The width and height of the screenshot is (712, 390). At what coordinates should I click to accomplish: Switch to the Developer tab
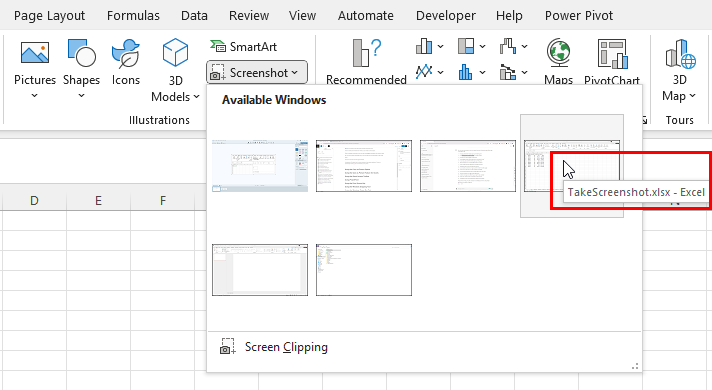coord(445,15)
